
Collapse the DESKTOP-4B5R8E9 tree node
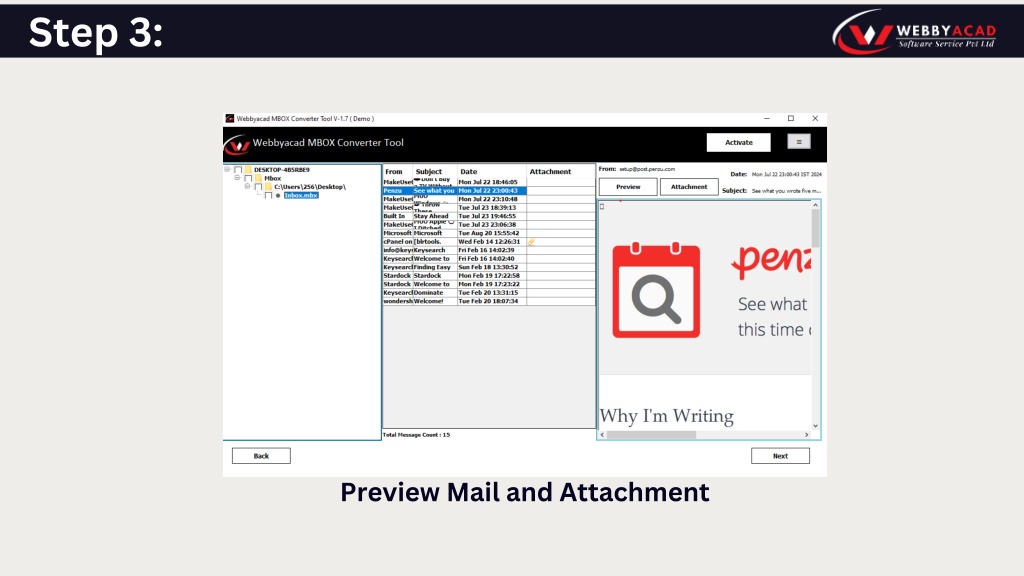point(227,170)
